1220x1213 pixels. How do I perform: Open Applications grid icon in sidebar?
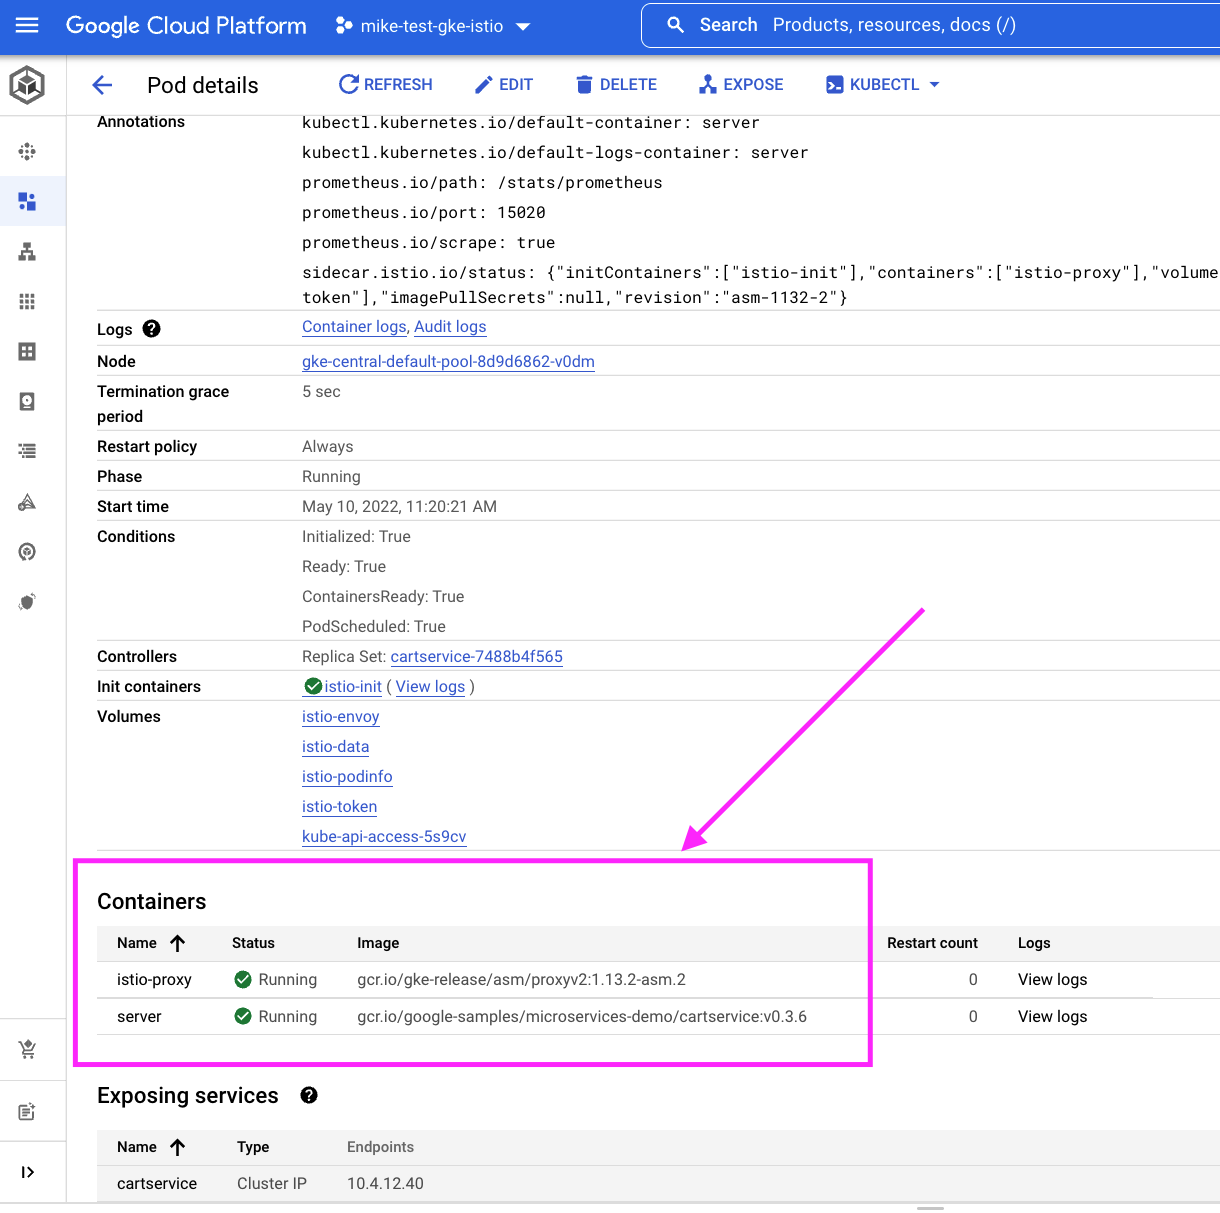(x=27, y=301)
